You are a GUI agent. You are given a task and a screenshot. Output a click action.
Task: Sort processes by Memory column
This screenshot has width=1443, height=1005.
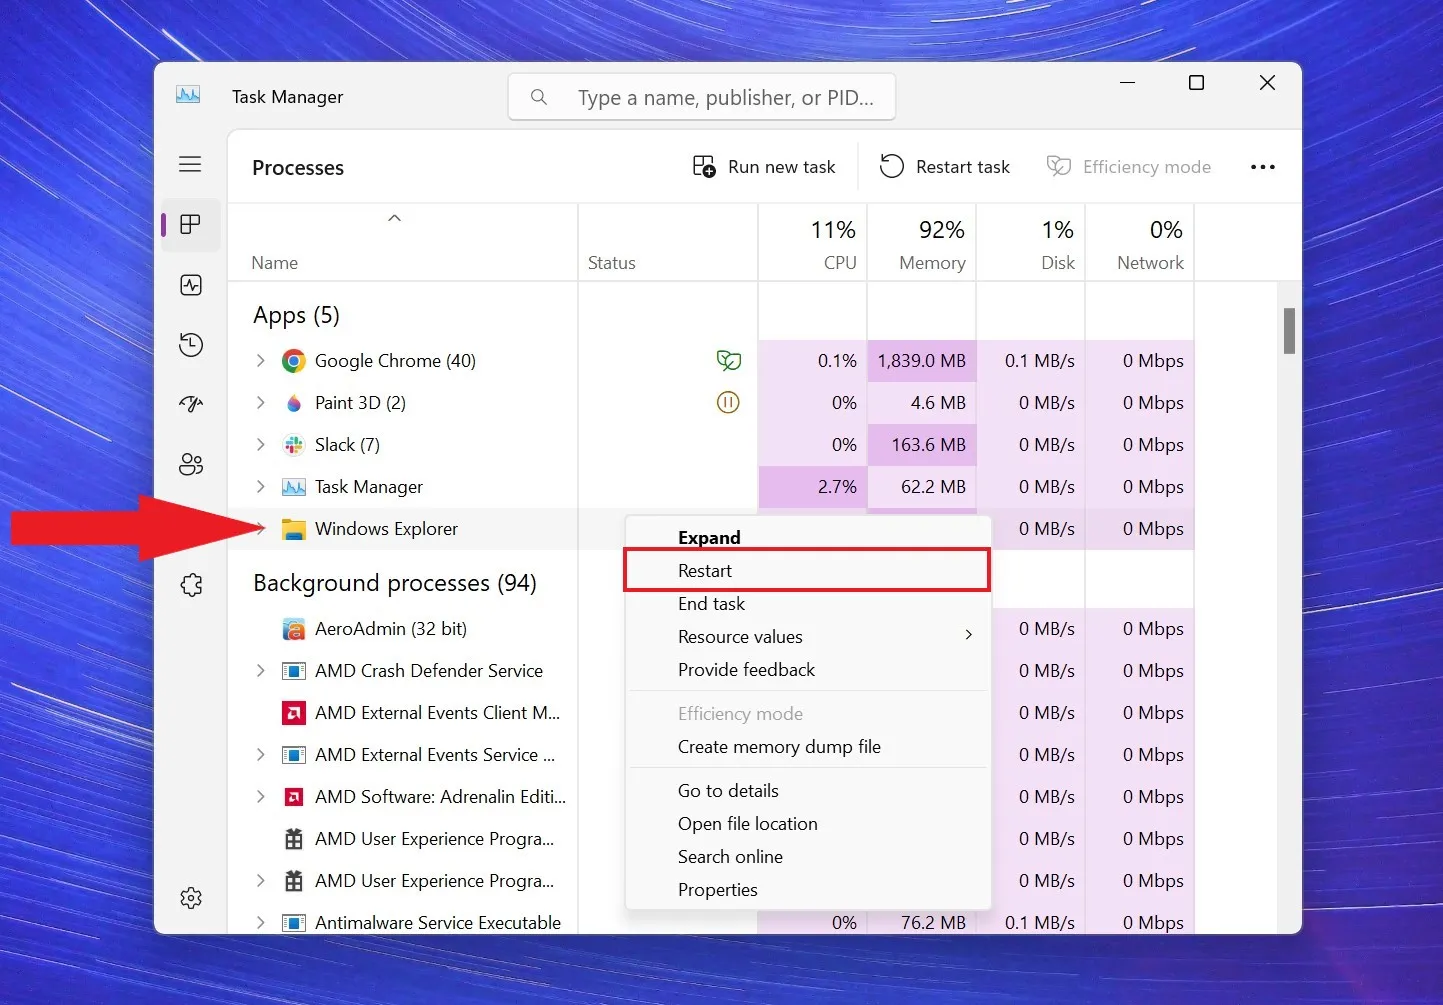pos(931,245)
